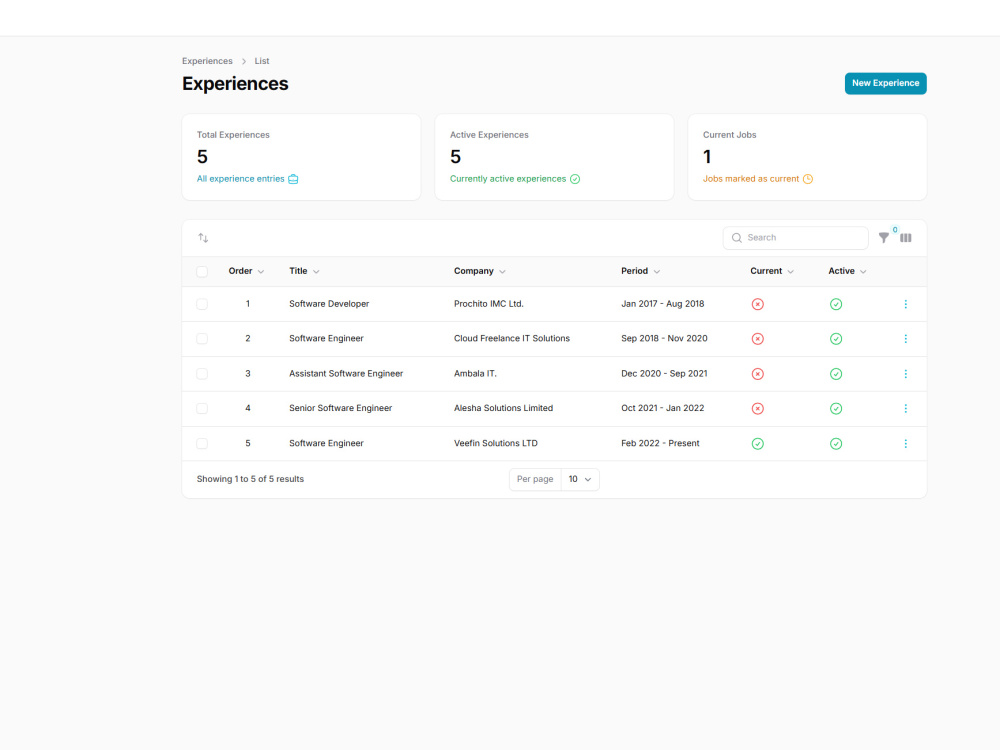Open actions menu for Ambala IT. row
This screenshot has height=750, width=1000.
[x=906, y=374]
